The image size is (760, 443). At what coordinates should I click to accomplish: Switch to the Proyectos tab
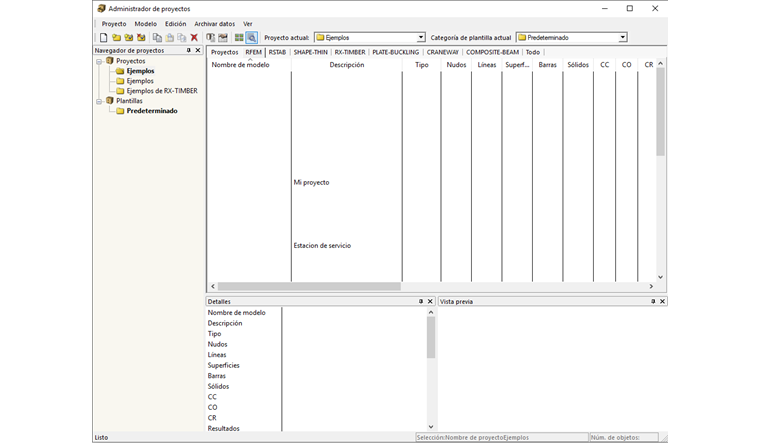[x=224, y=52]
